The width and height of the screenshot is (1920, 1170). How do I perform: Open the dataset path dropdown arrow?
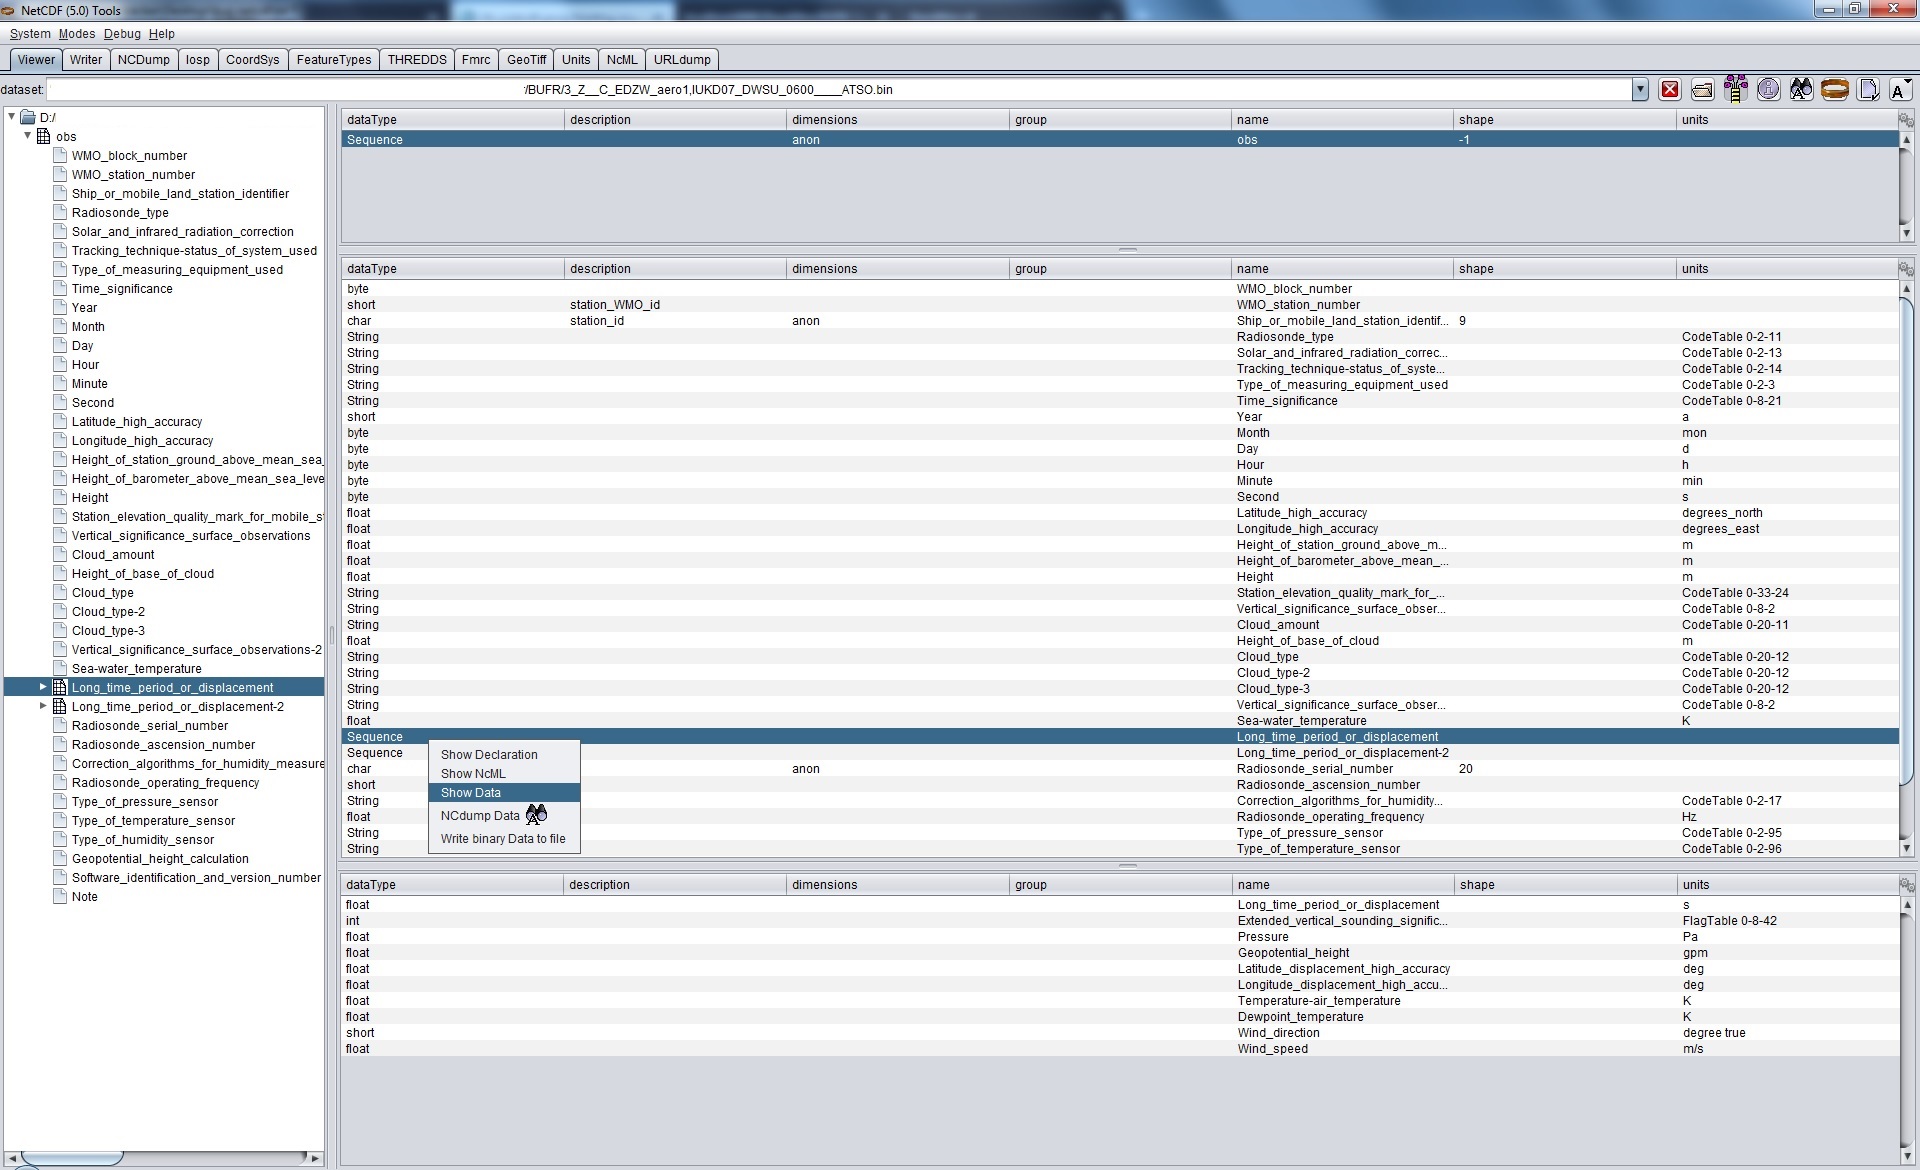1640,90
